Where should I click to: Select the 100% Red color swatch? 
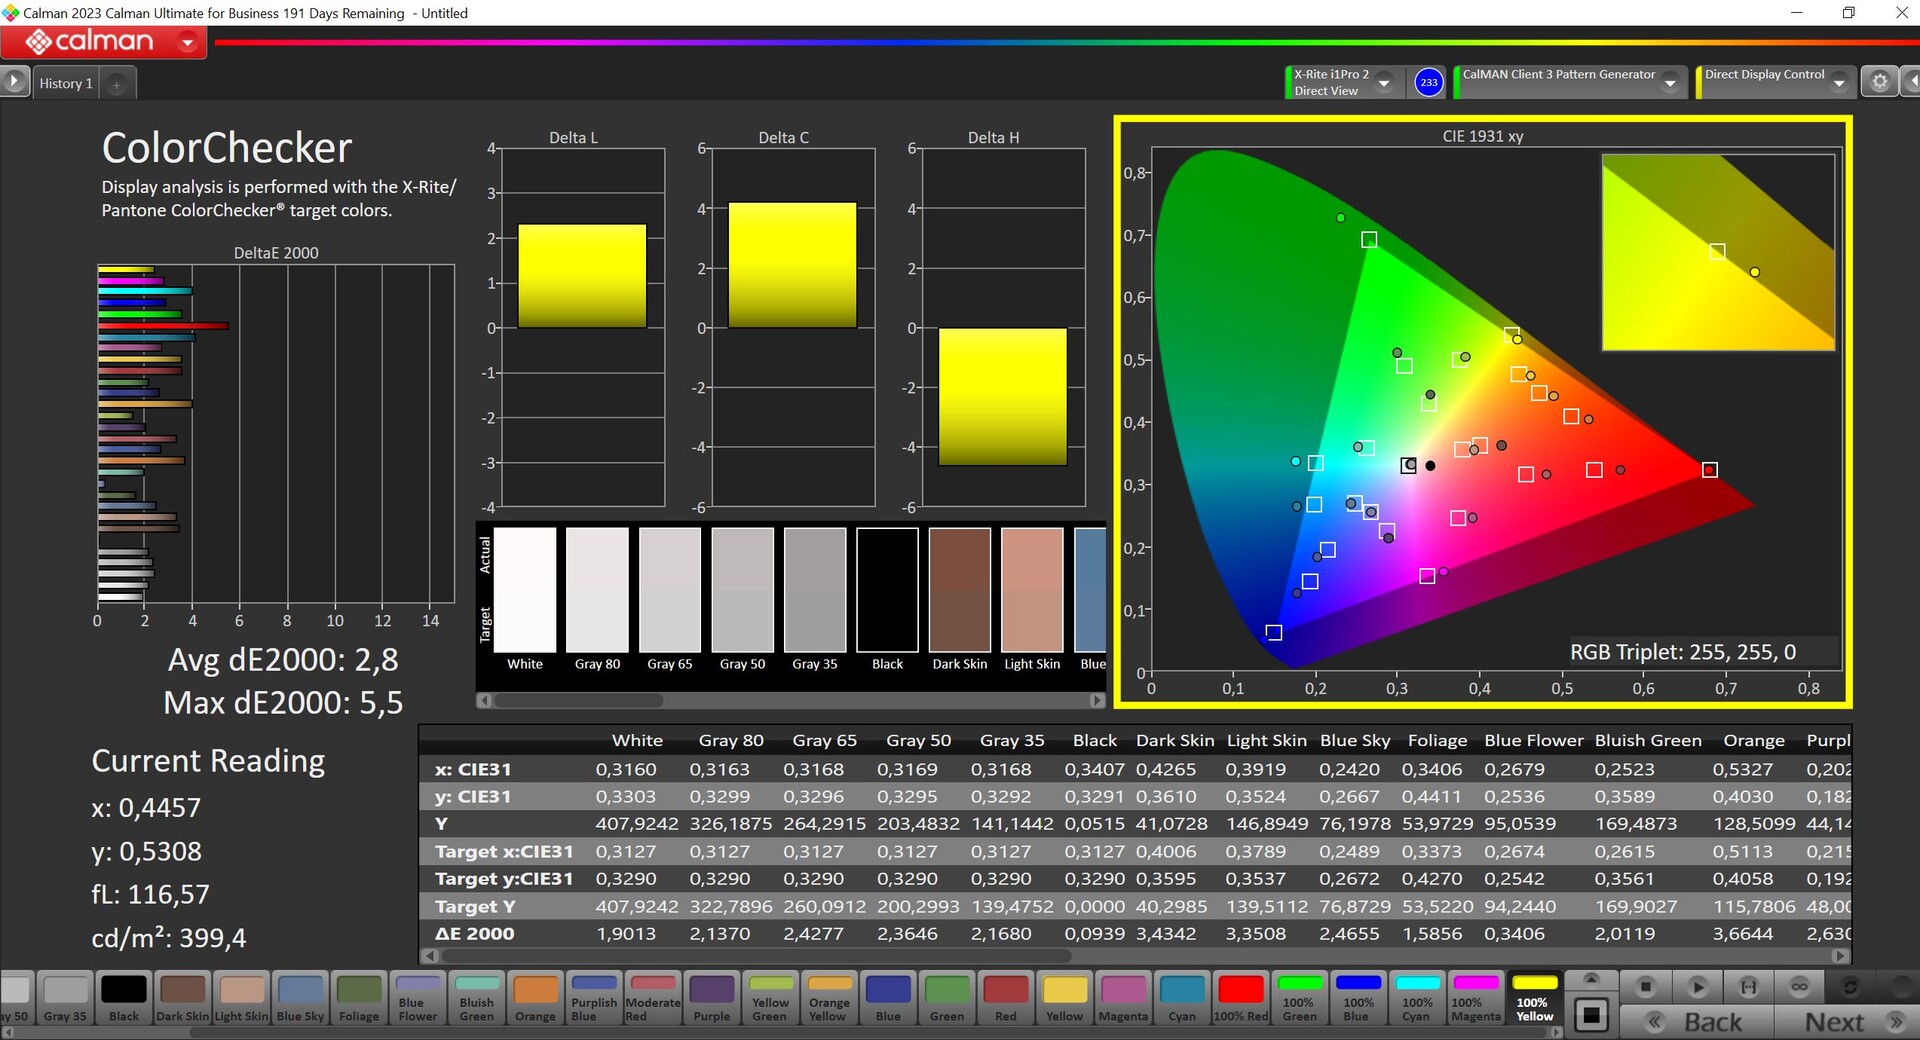pos(1240,997)
